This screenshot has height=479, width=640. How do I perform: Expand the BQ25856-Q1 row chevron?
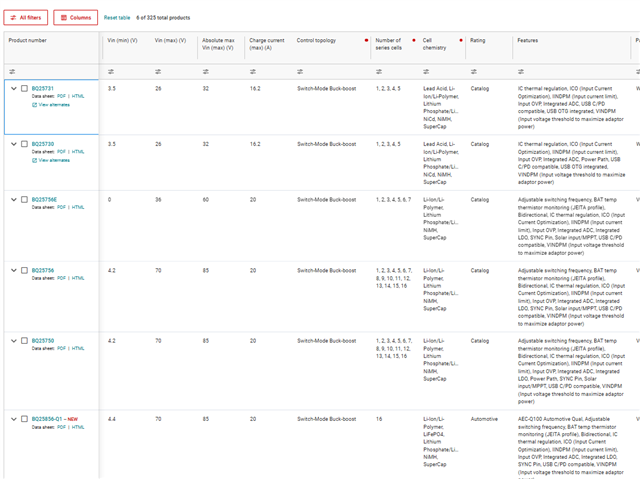click(13, 419)
